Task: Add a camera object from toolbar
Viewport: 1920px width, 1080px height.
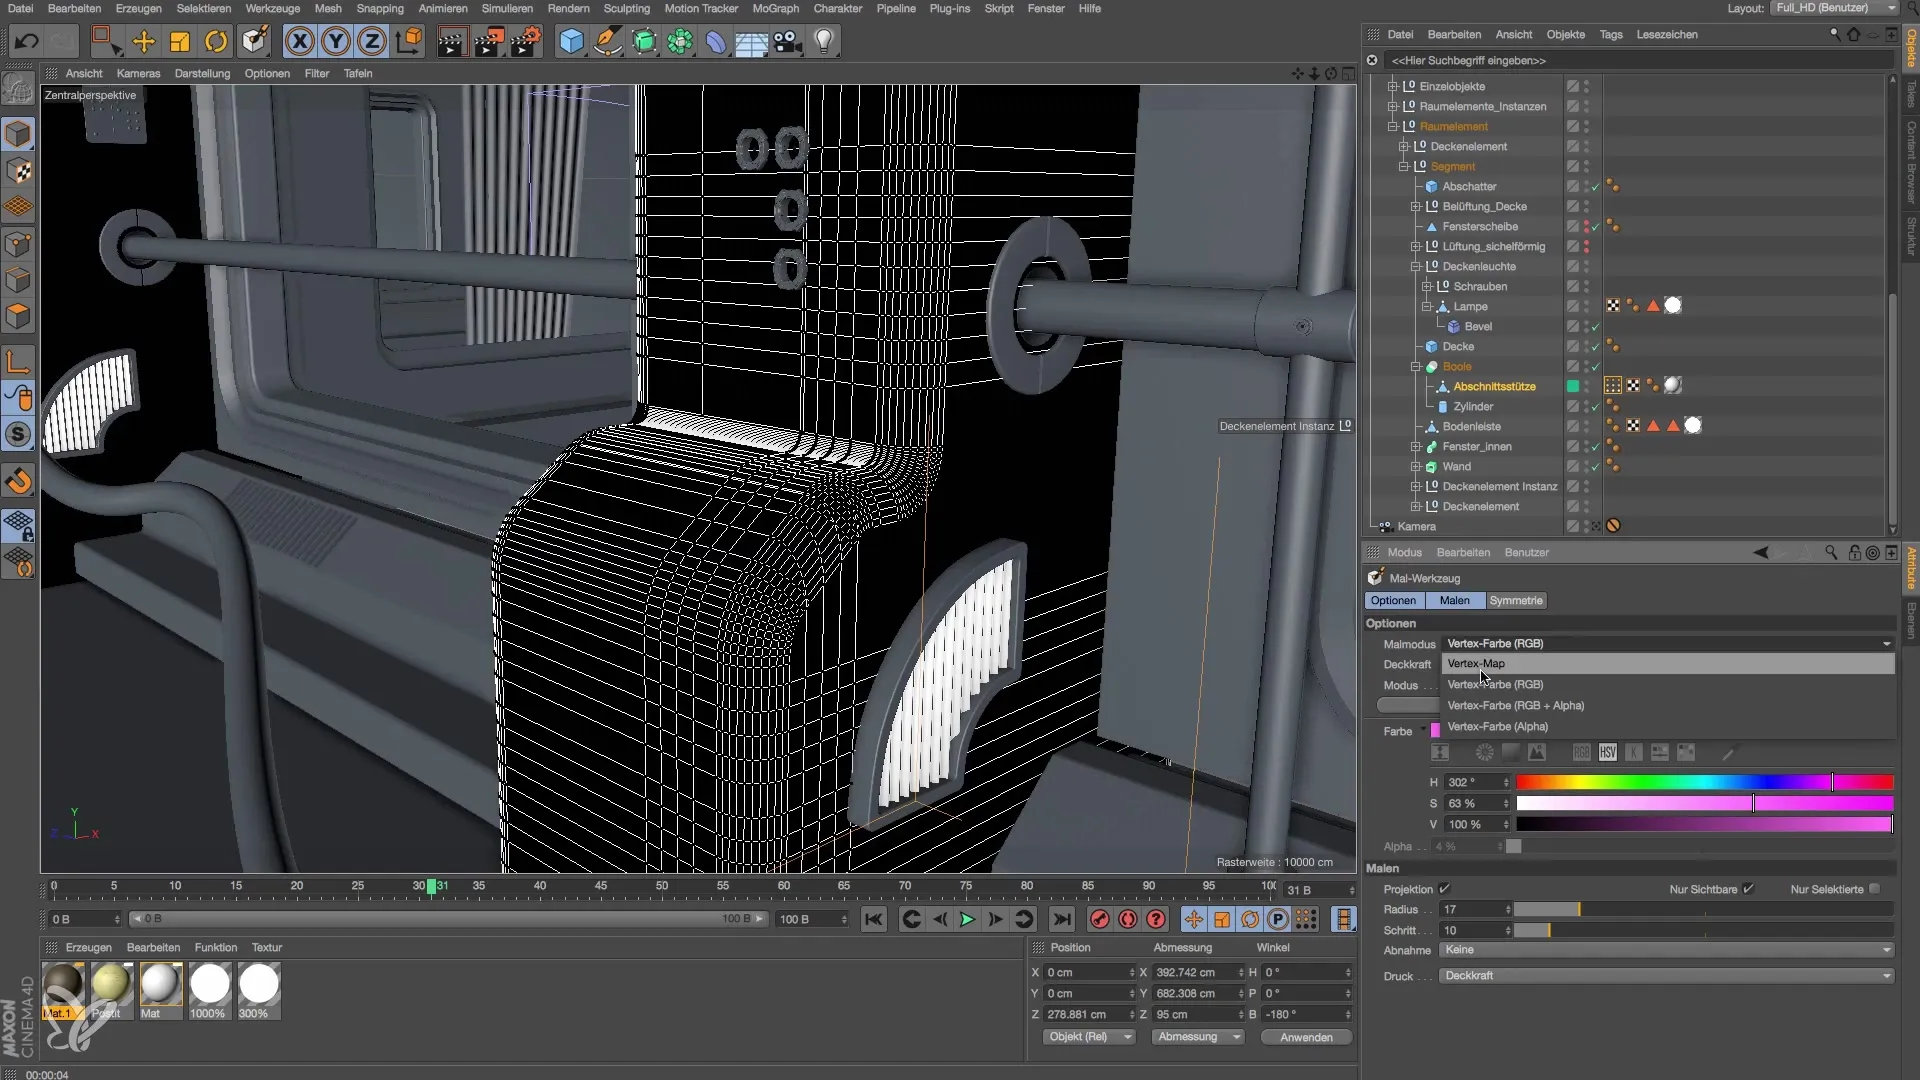Action: click(x=788, y=41)
